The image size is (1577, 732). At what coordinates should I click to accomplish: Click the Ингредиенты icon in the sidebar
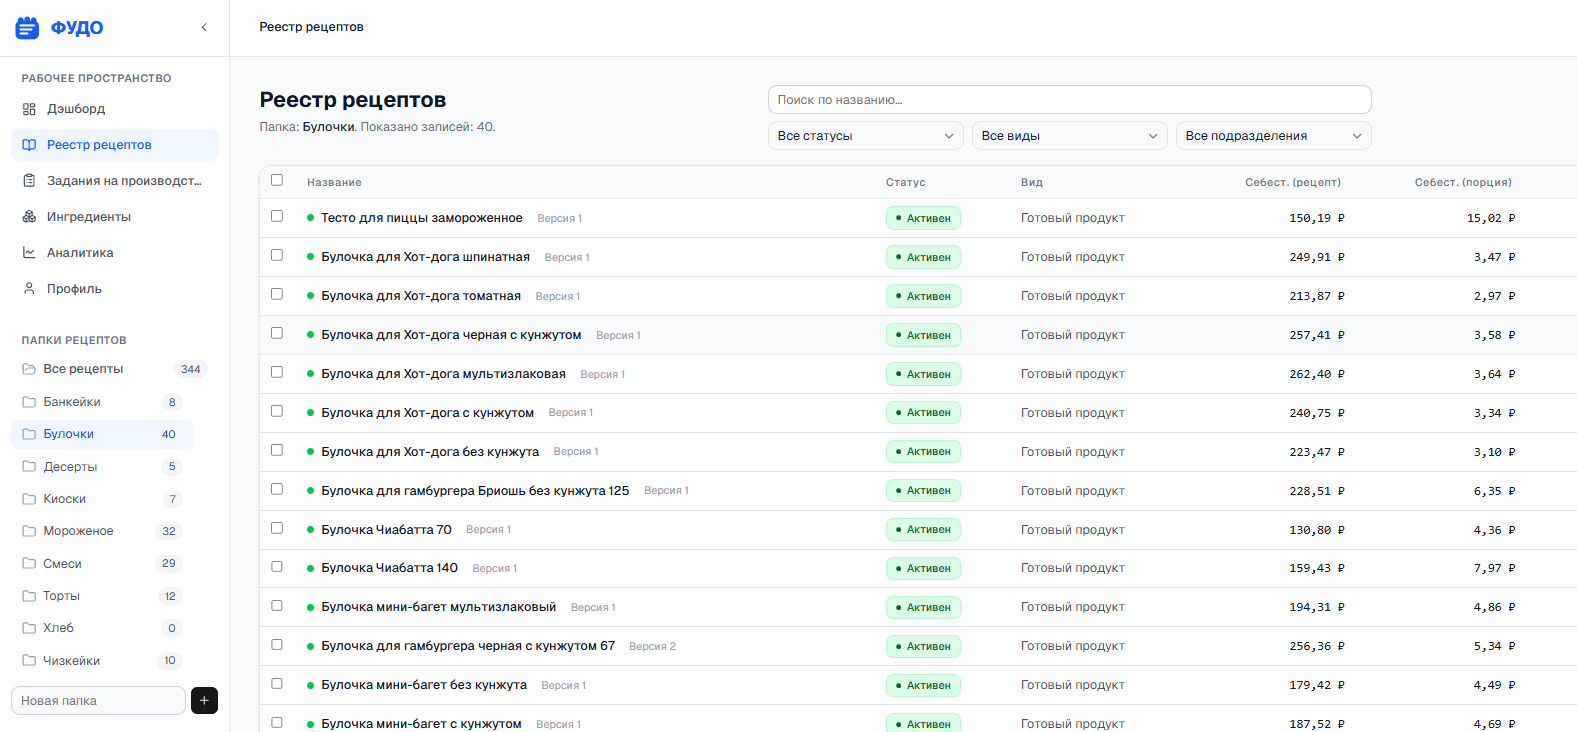pos(29,217)
